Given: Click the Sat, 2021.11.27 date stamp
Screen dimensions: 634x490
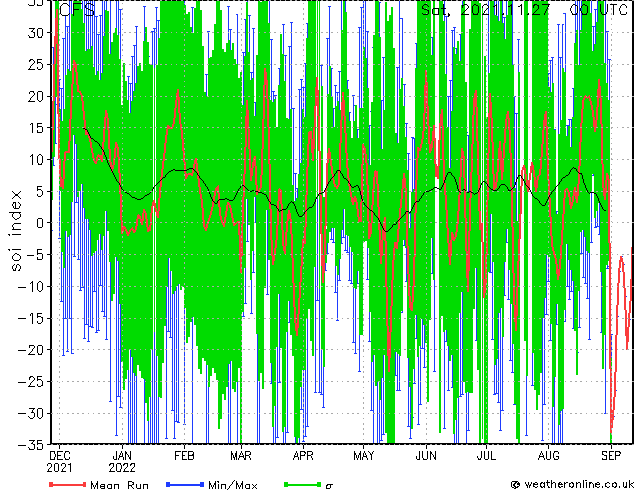Looking at the screenshot, I should [485, 9].
